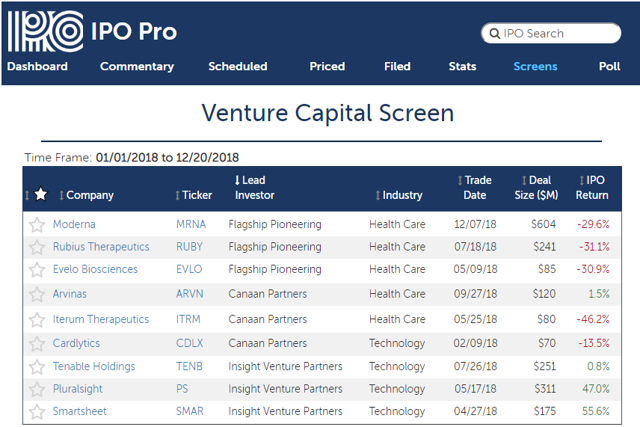Select the time frame date range text

(167, 158)
